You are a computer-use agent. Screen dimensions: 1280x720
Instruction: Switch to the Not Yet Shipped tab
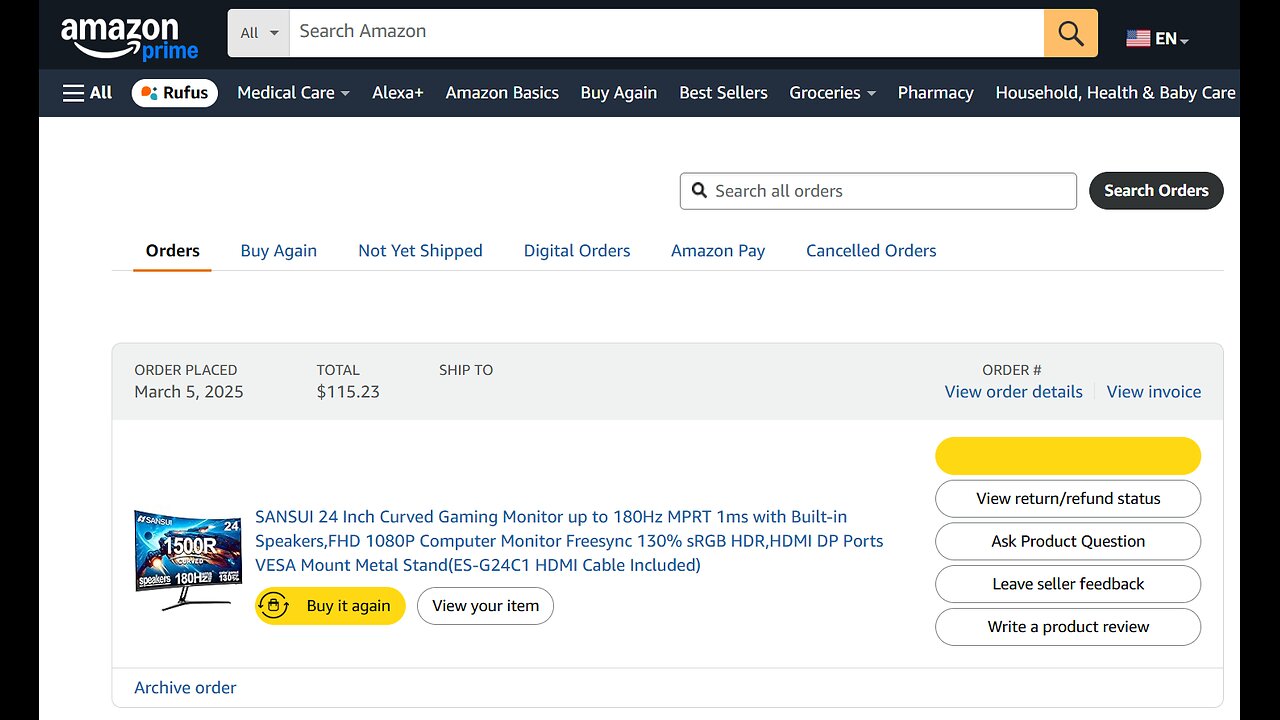pyautogui.click(x=420, y=251)
